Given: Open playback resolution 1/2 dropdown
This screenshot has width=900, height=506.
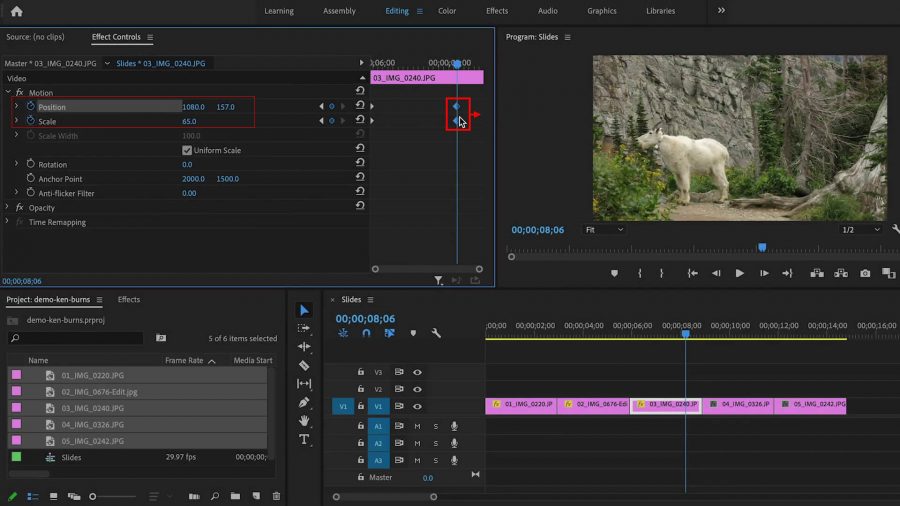Looking at the screenshot, I should pyautogui.click(x=860, y=229).
